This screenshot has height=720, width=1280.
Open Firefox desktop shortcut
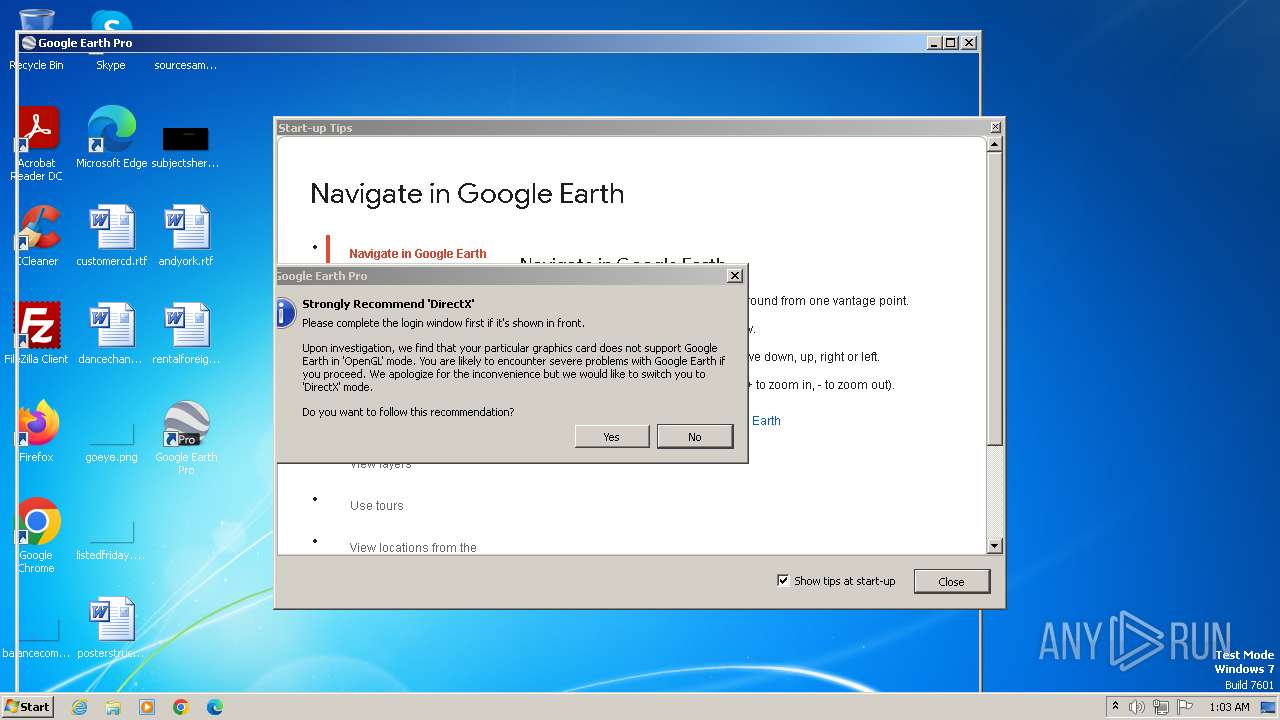pos(37,431)
